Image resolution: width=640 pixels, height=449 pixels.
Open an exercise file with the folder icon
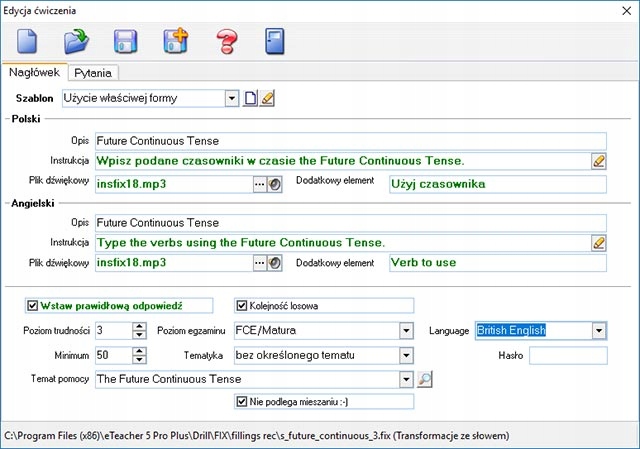77,42
